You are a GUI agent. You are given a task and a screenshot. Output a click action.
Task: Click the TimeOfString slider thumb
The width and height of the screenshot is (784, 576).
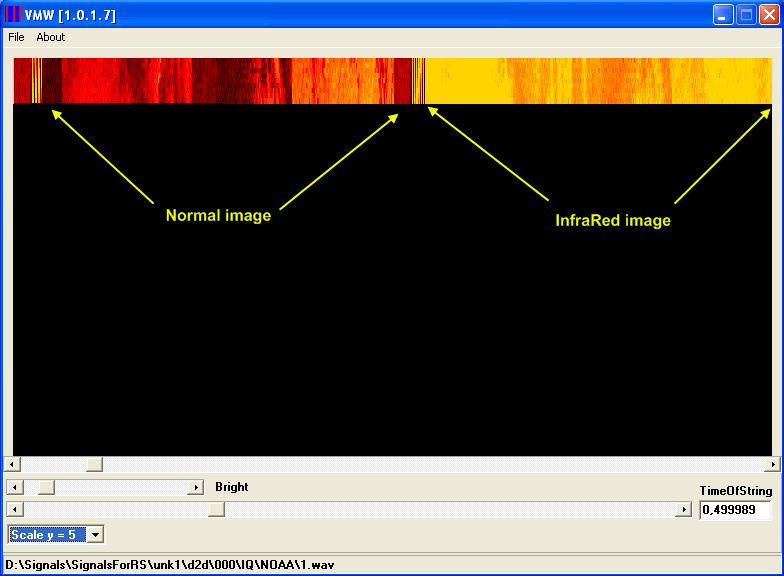coord(216,510)
